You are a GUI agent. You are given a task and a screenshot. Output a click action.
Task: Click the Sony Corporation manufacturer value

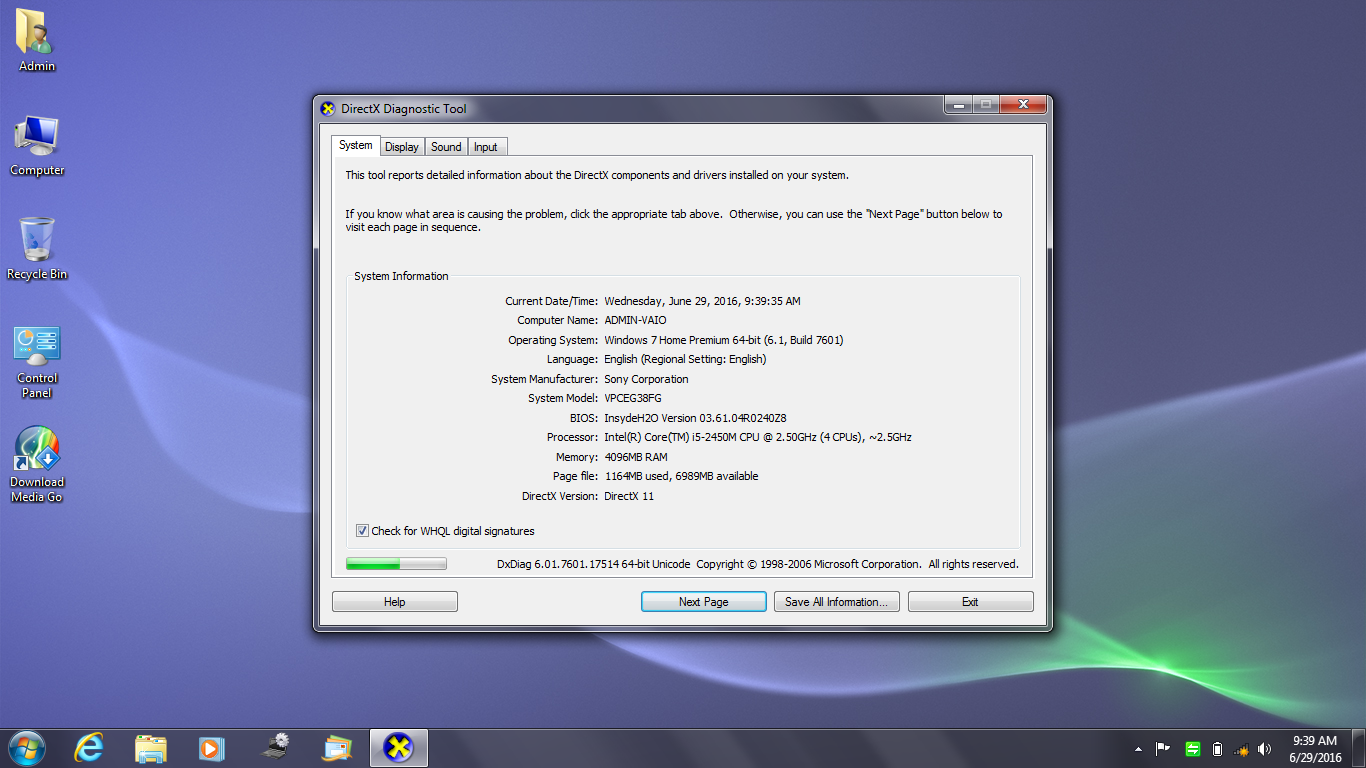[x=646, y=379]
